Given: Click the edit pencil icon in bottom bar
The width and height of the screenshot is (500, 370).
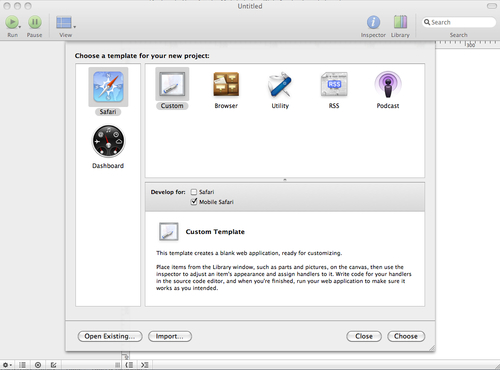Looking at the screenshot, I should coord(53,365).
